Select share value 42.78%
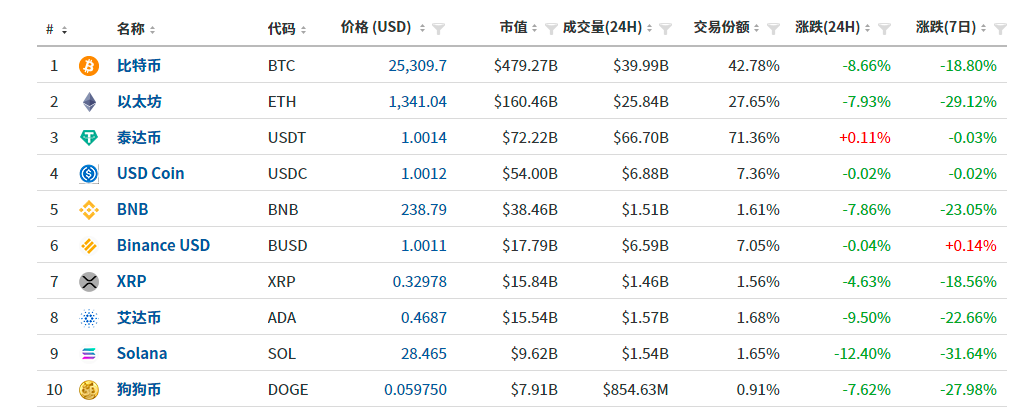 pos(754,66)
